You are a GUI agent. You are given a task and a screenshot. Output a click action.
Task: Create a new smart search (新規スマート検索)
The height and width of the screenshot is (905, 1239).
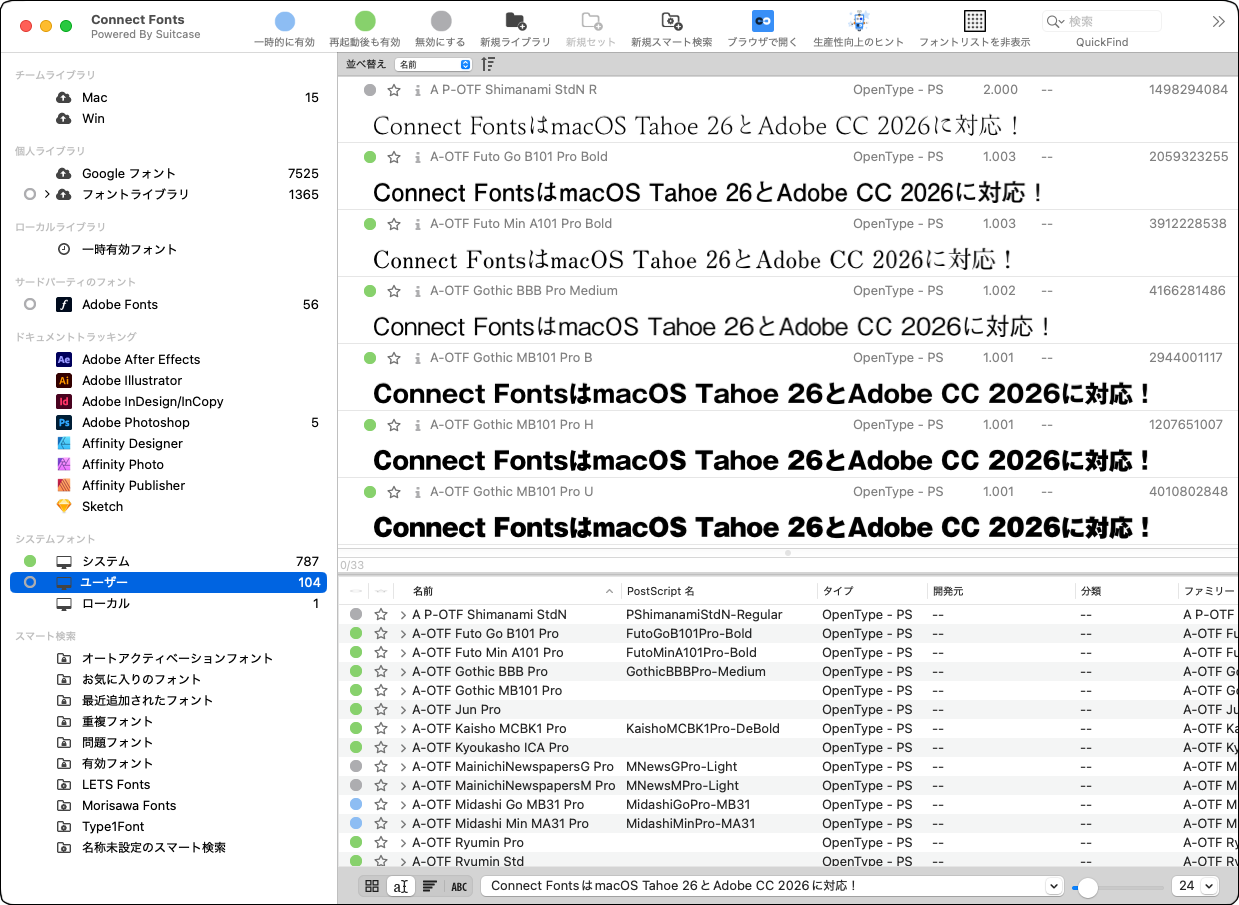672,29
